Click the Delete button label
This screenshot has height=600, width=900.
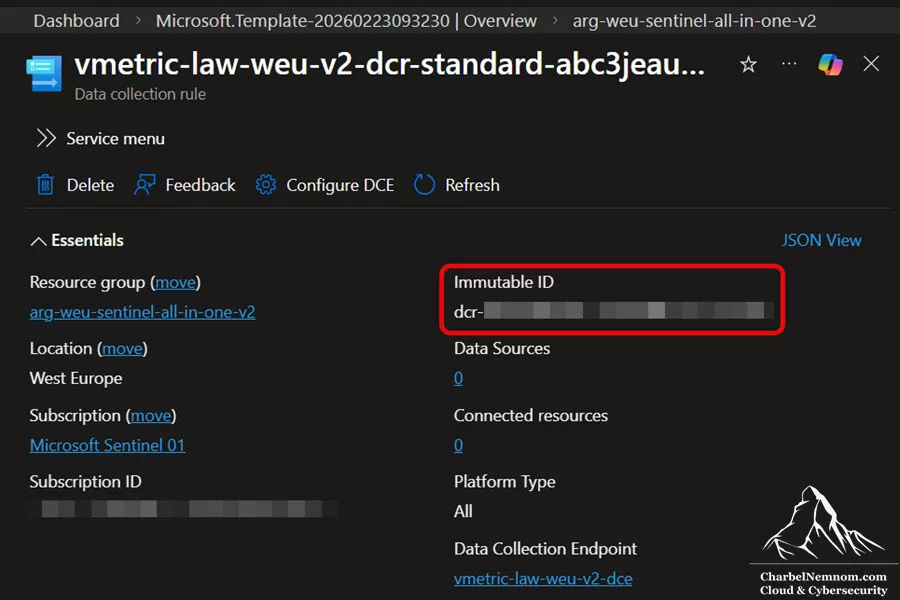click(90, 185)
